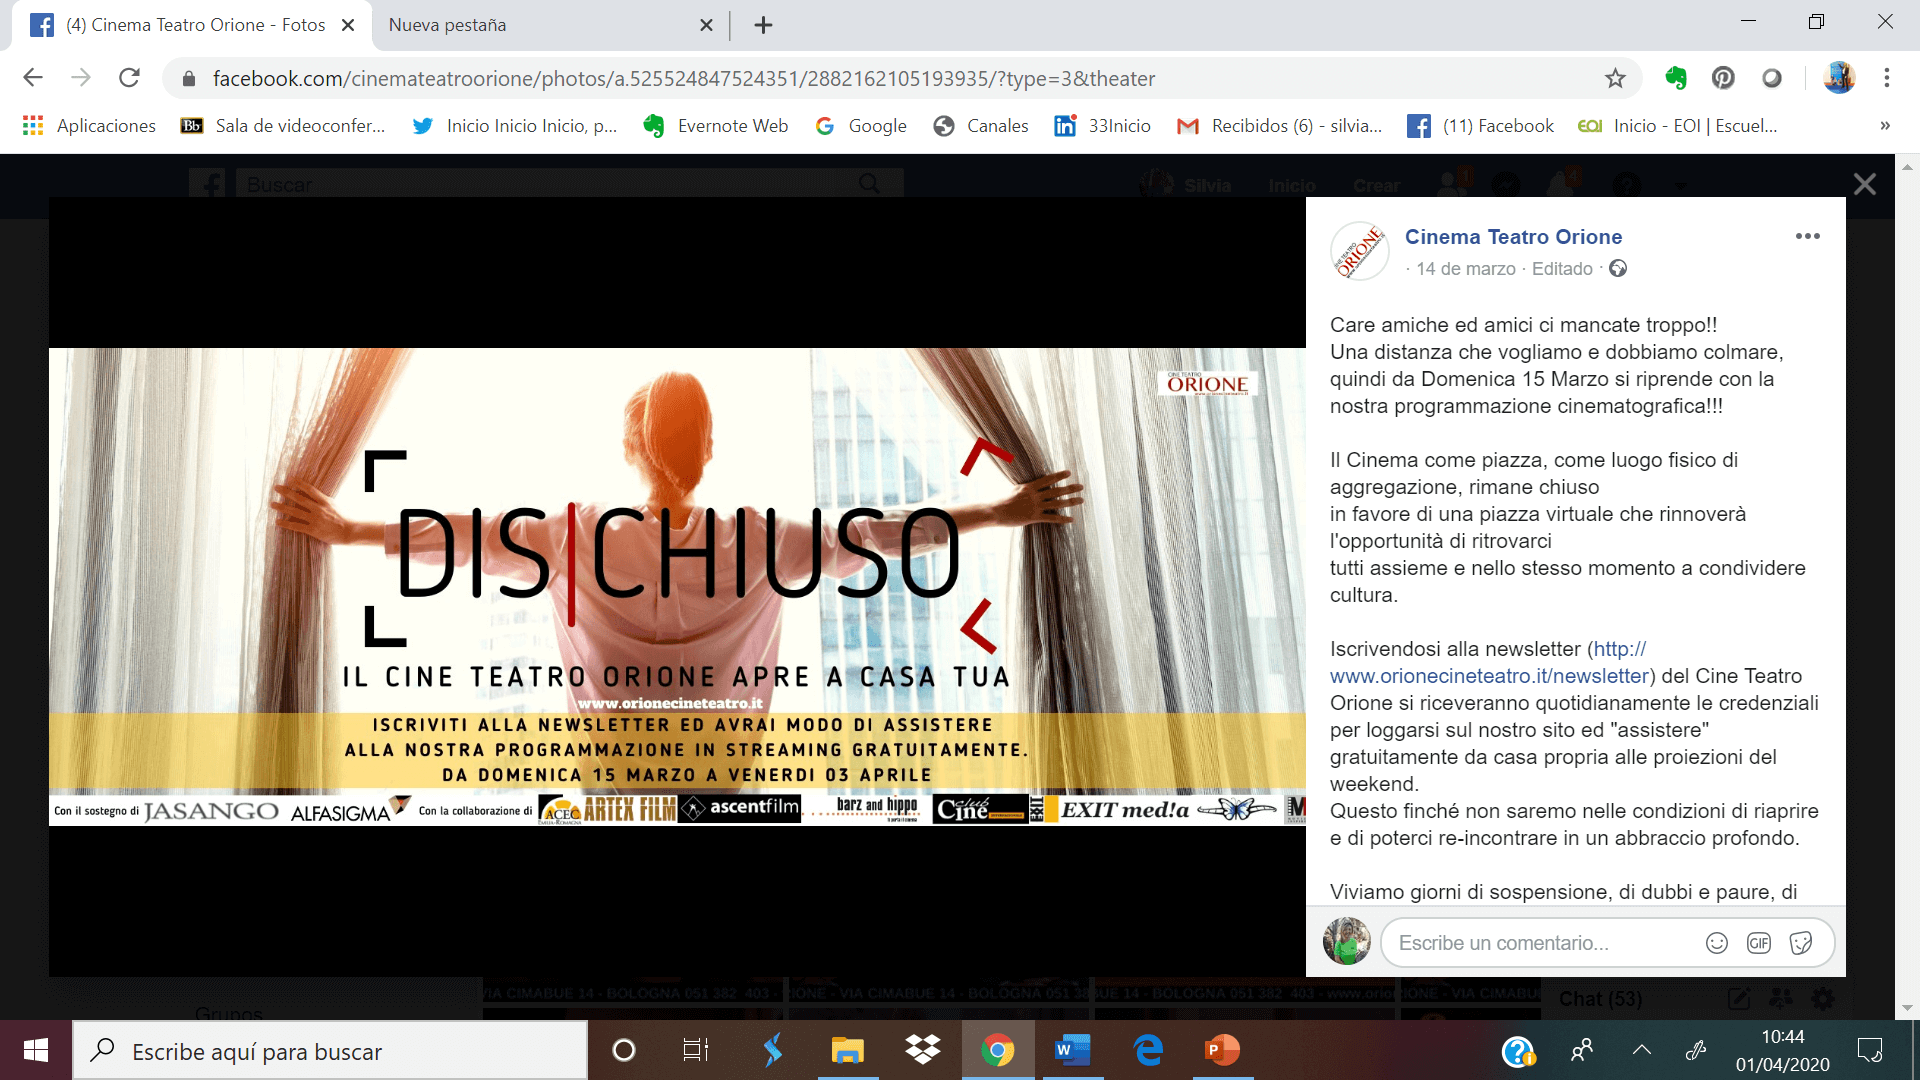1920x1080 pixels.
Task: Open the LinkedIn 33Inicio bookmark
Action: tap(1103, 126)
